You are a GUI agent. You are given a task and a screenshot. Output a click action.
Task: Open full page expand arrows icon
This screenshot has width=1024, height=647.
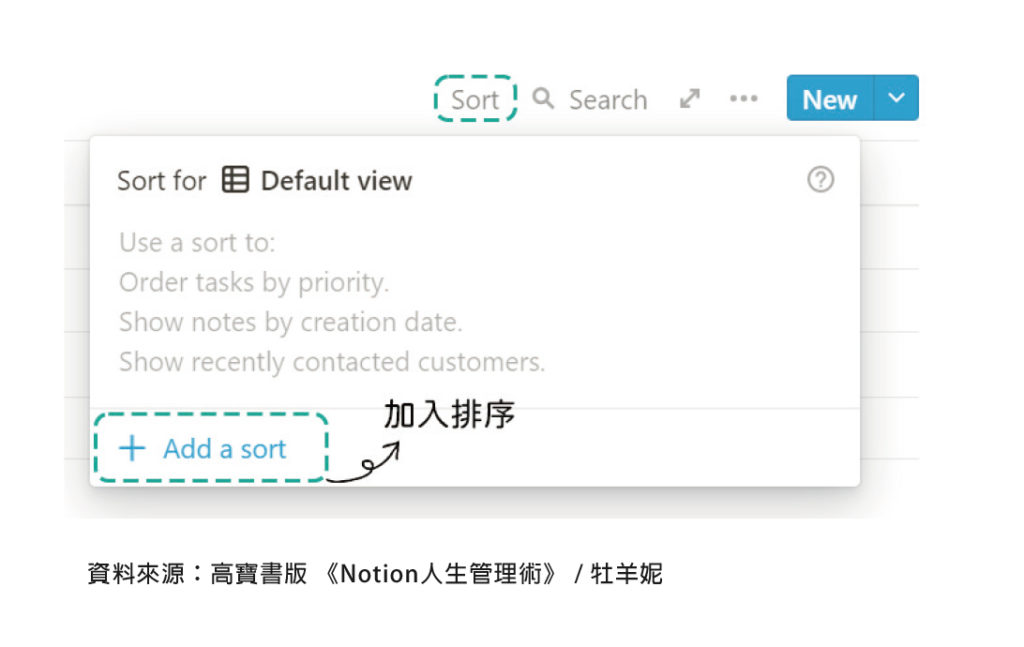pyautogui.click(x=690, y=99)
